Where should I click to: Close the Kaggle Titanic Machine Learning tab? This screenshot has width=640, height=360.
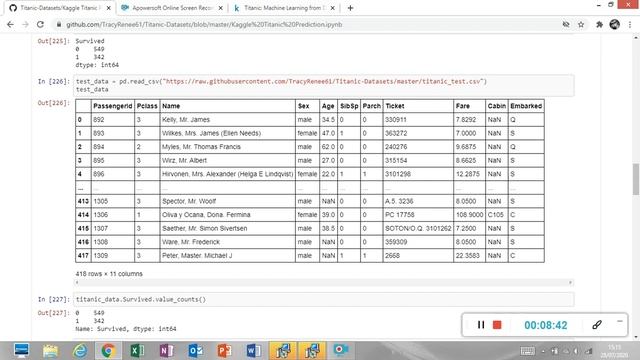click(x=333, y=8)
